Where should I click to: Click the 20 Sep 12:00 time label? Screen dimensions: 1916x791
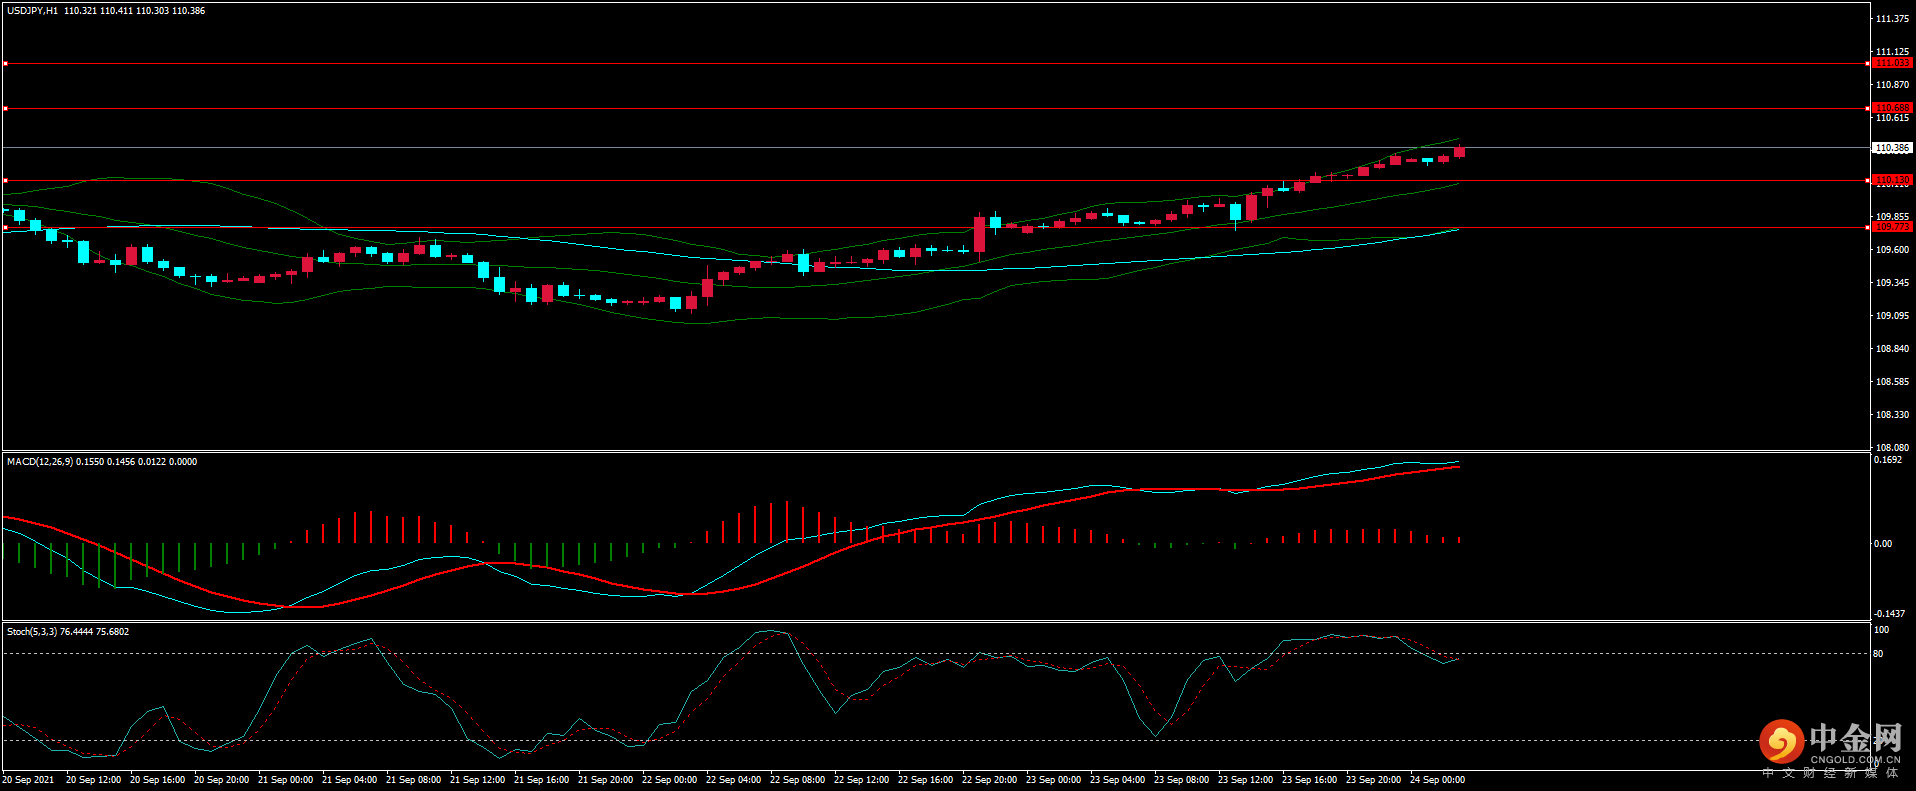coord(93,780)
